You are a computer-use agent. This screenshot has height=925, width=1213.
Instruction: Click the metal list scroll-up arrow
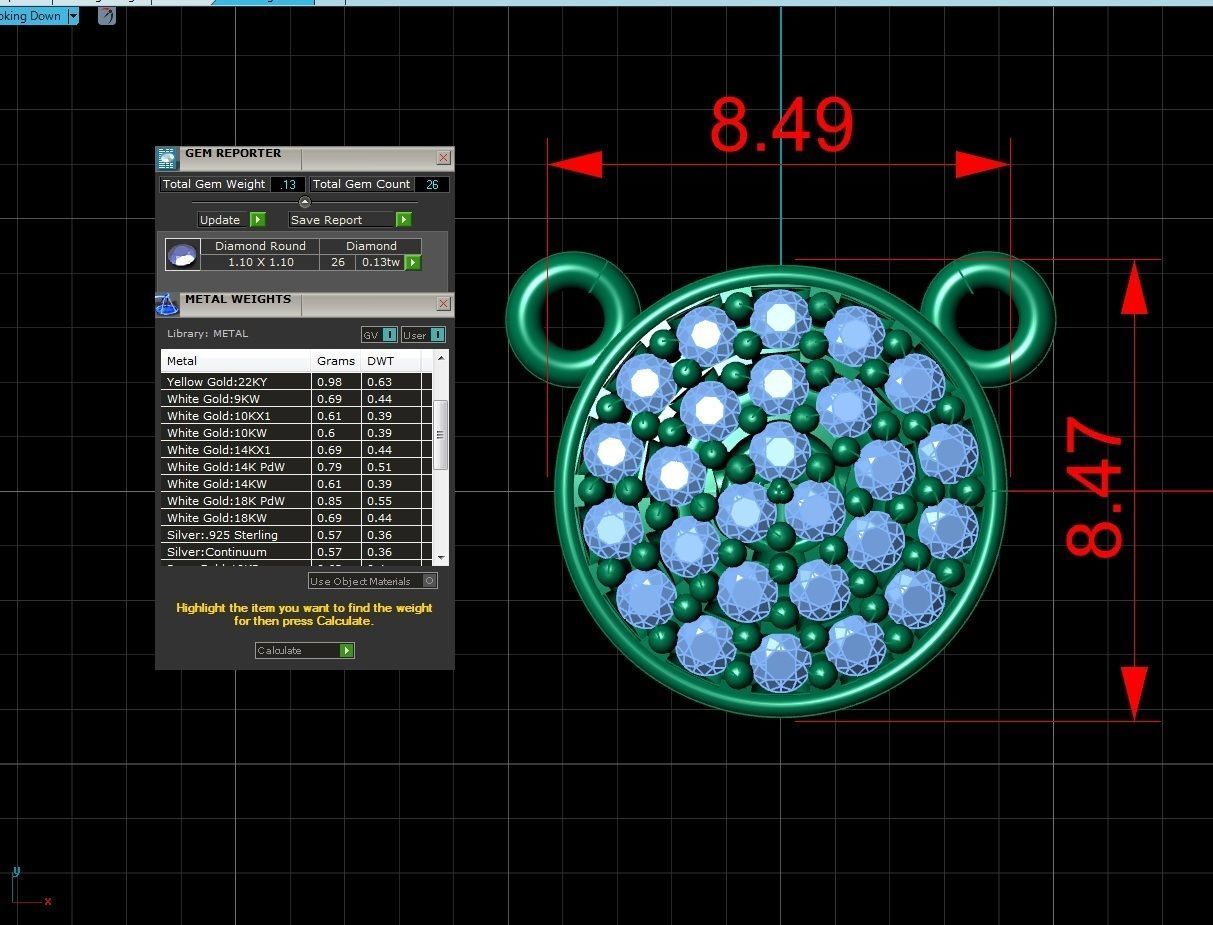pos(441,357)
